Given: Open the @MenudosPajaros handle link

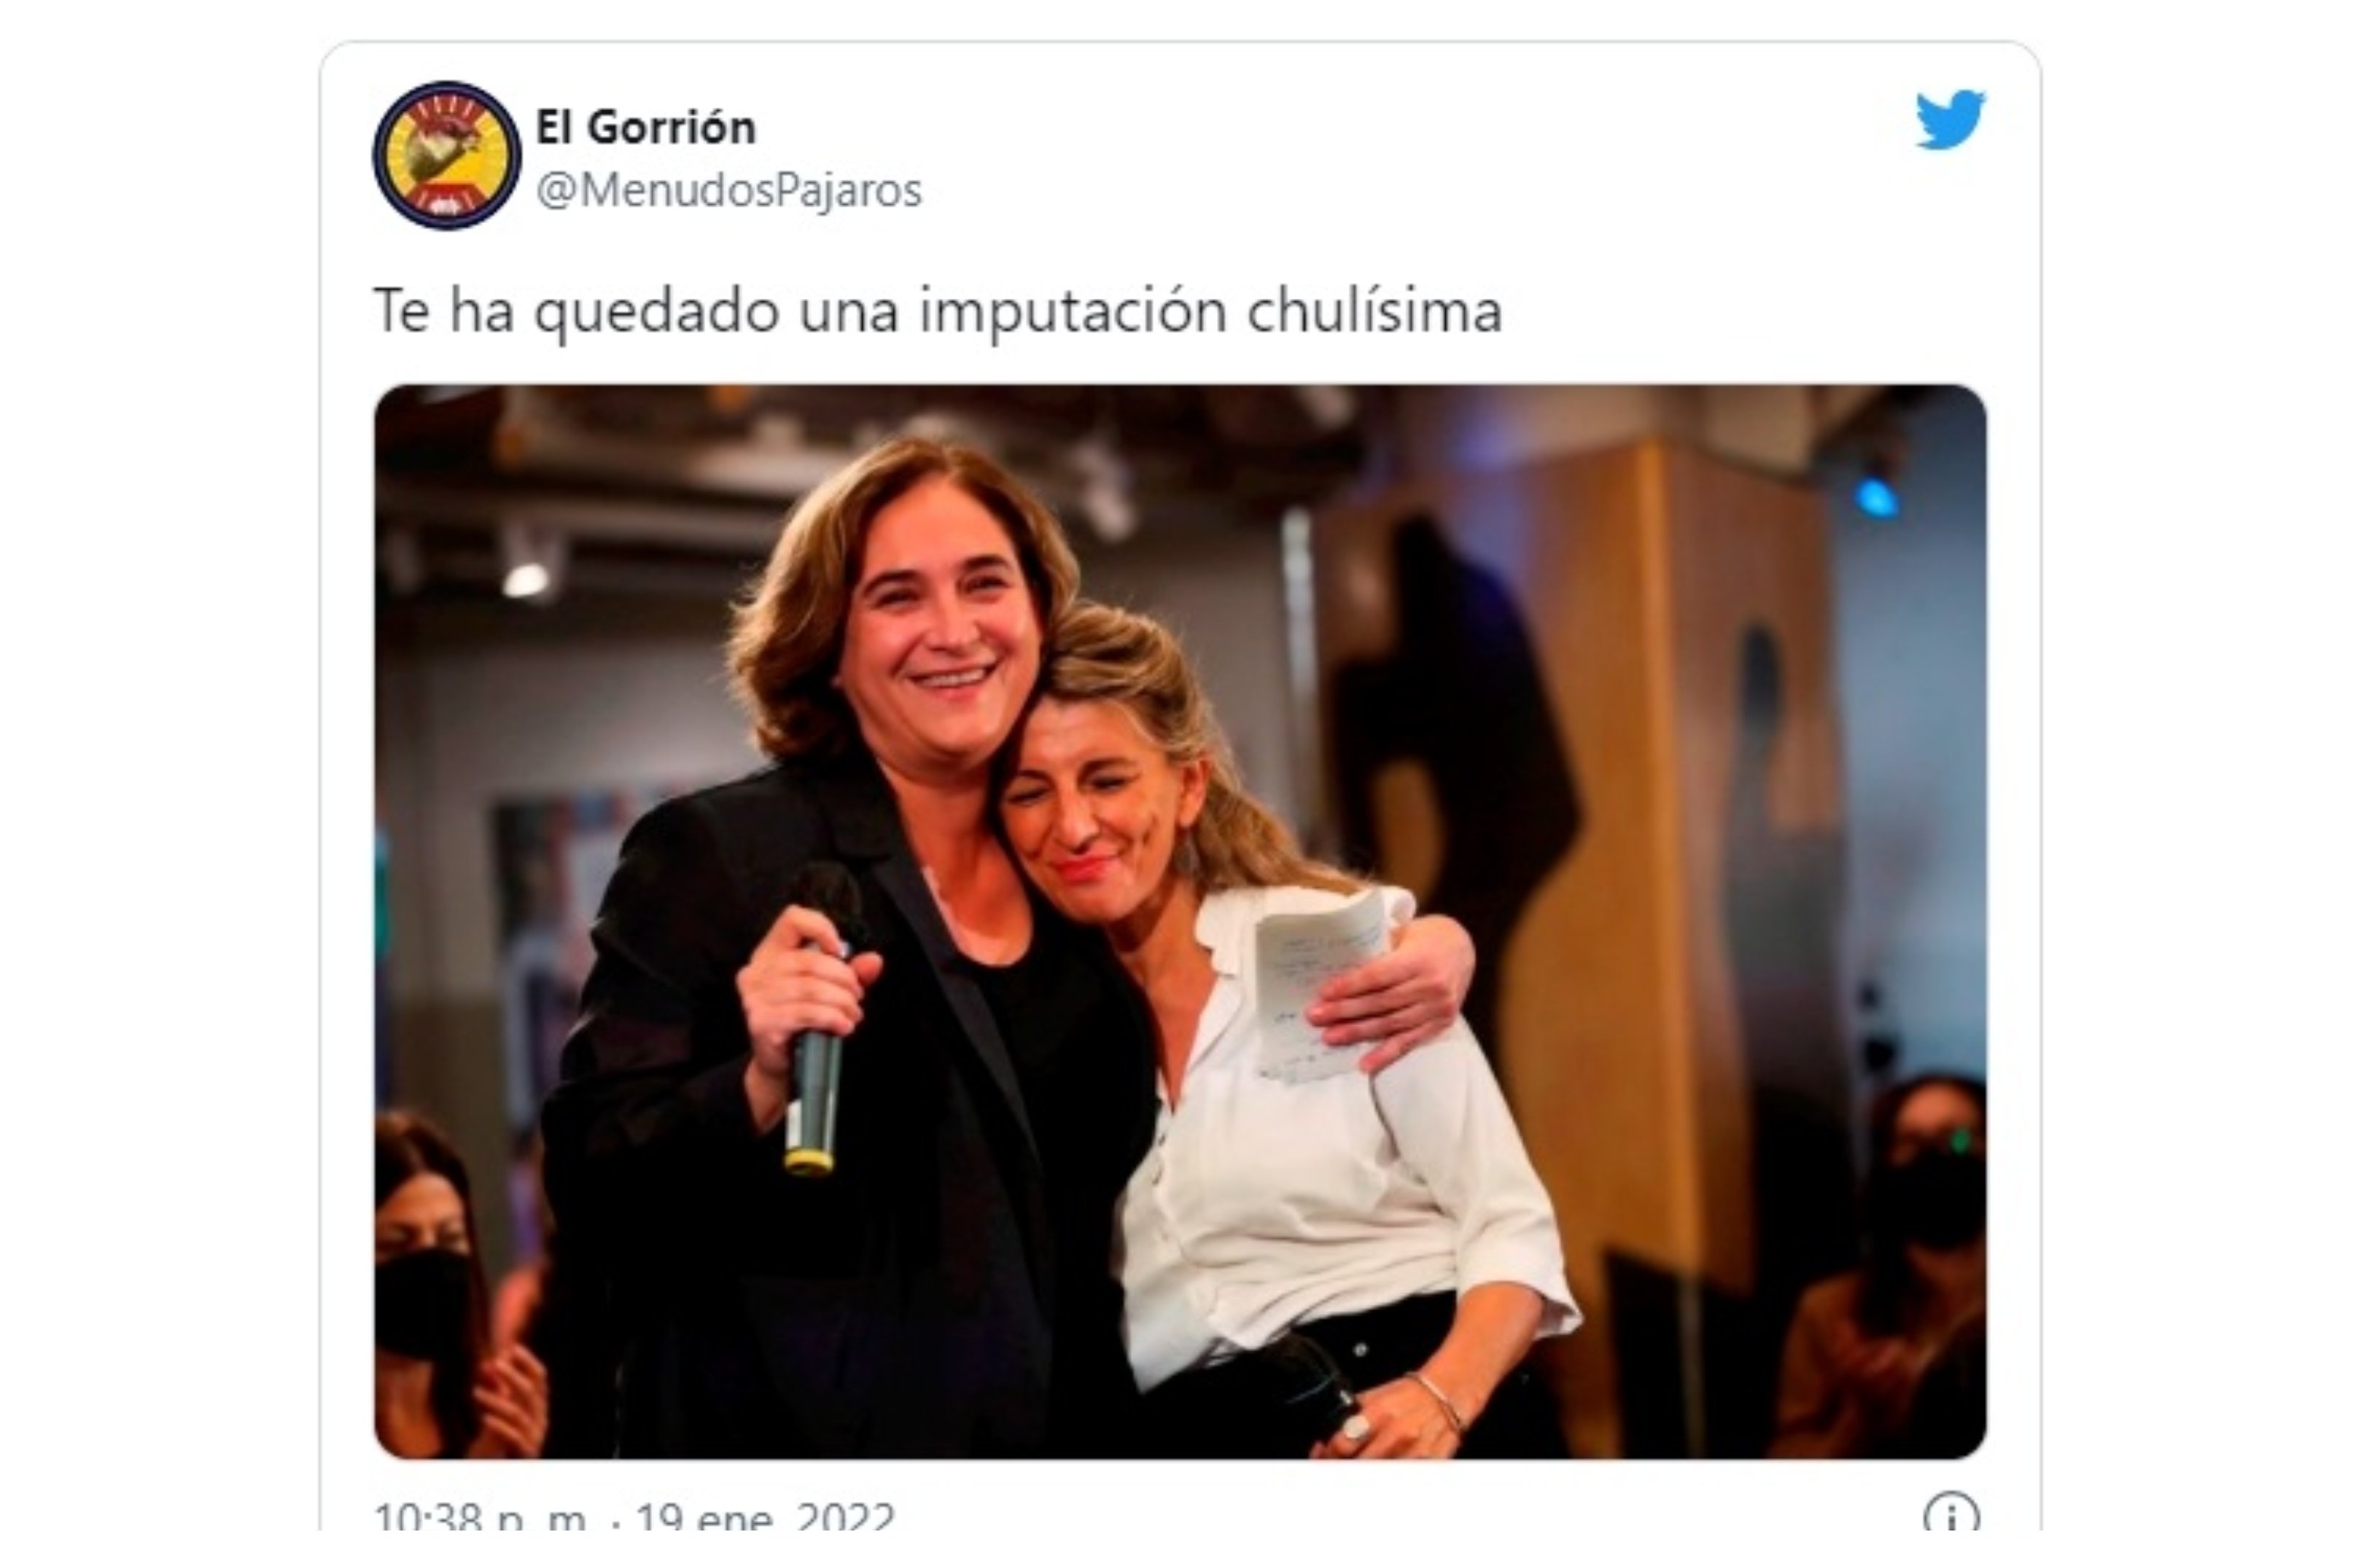Looking at the screenshot, I should point(729,189).
